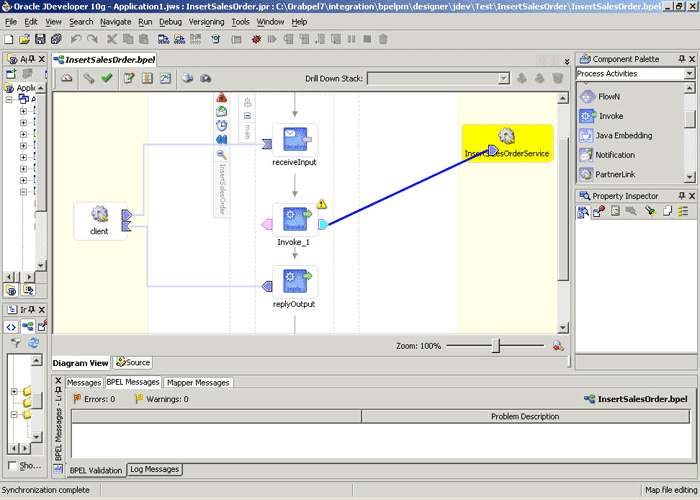700x500 pixels.
Task: Click the receiveInput activity icon
Action: tap(295, 139)
